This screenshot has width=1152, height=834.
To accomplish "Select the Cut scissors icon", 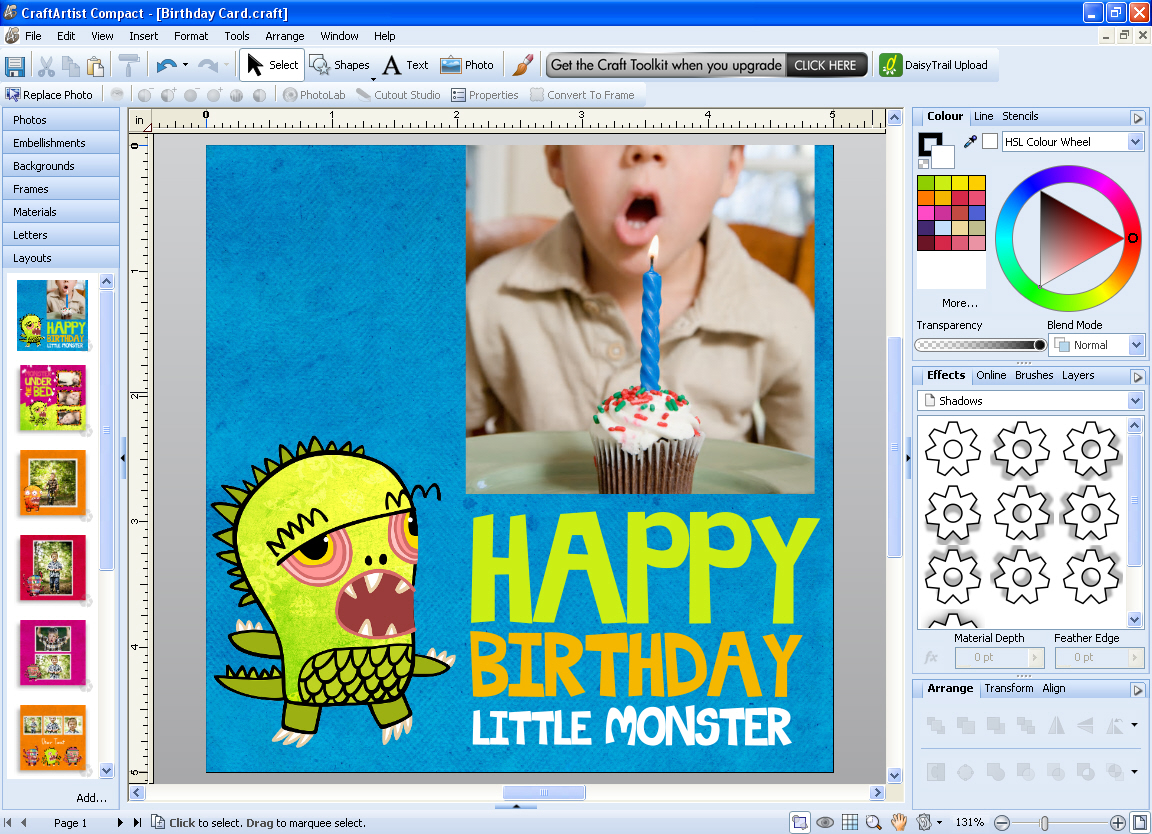I will coord(46,66).
